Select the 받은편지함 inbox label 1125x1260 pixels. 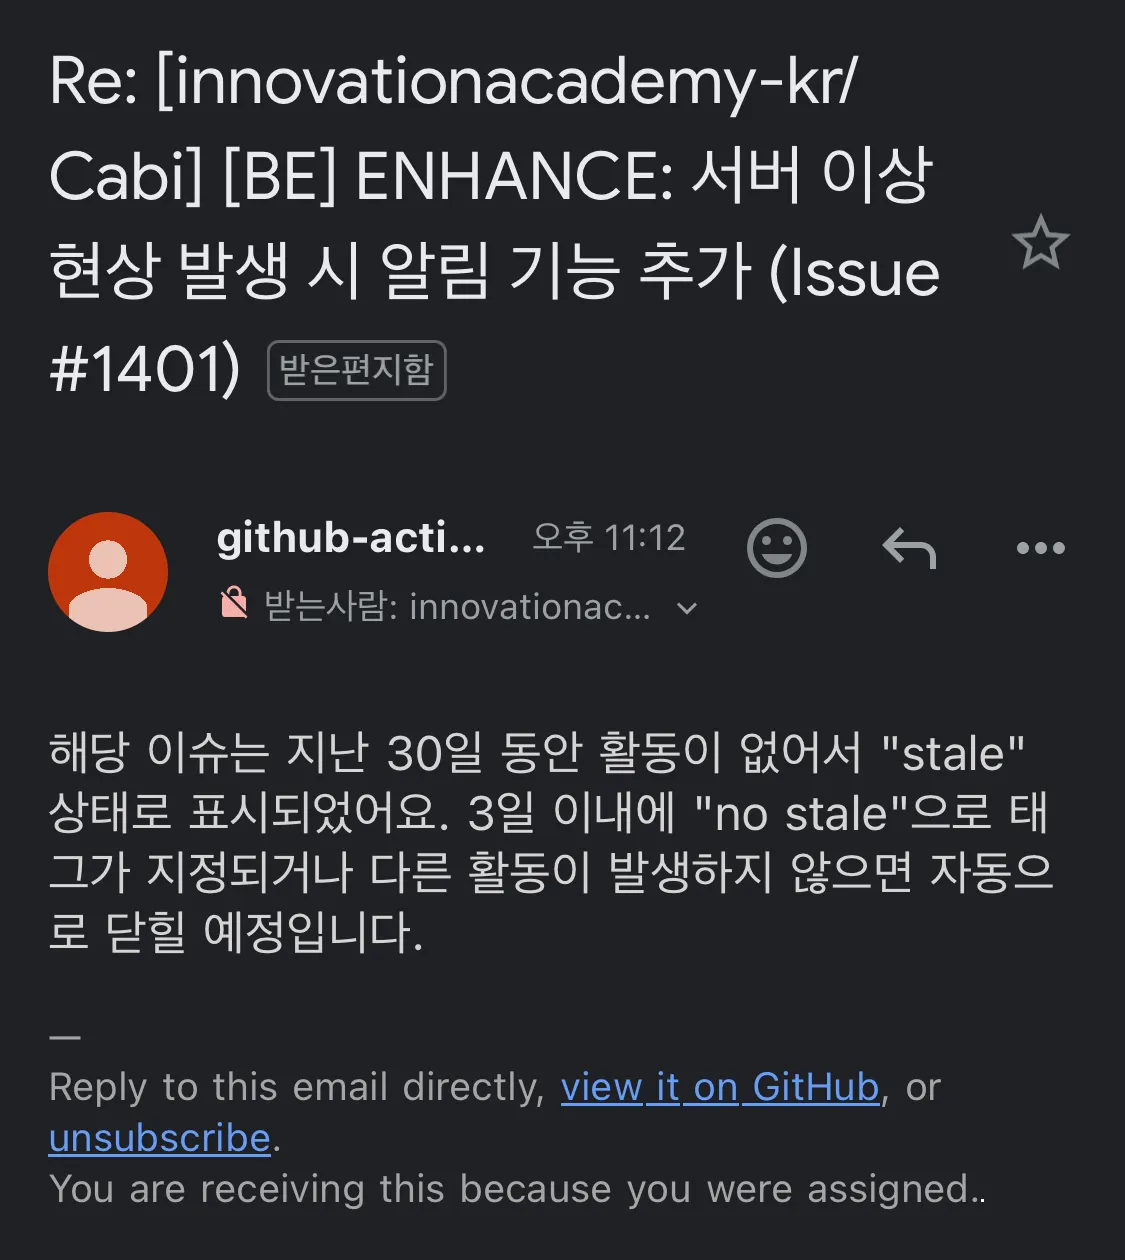tap(356, 370)
